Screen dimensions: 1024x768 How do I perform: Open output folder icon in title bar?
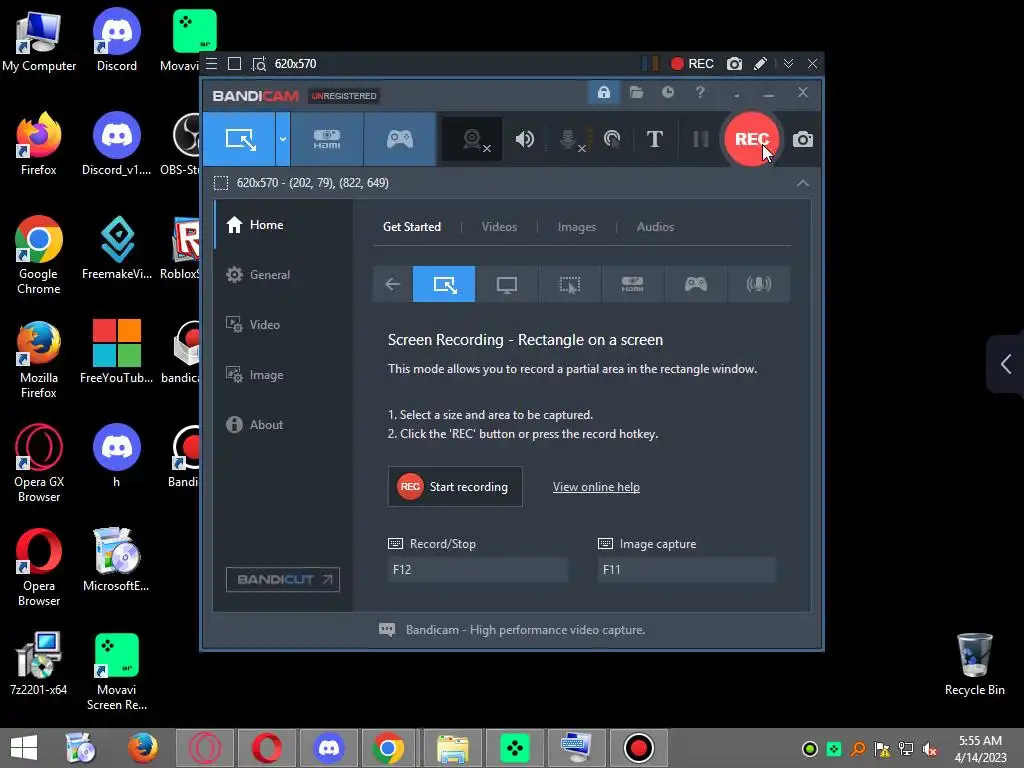pos(636,92)
